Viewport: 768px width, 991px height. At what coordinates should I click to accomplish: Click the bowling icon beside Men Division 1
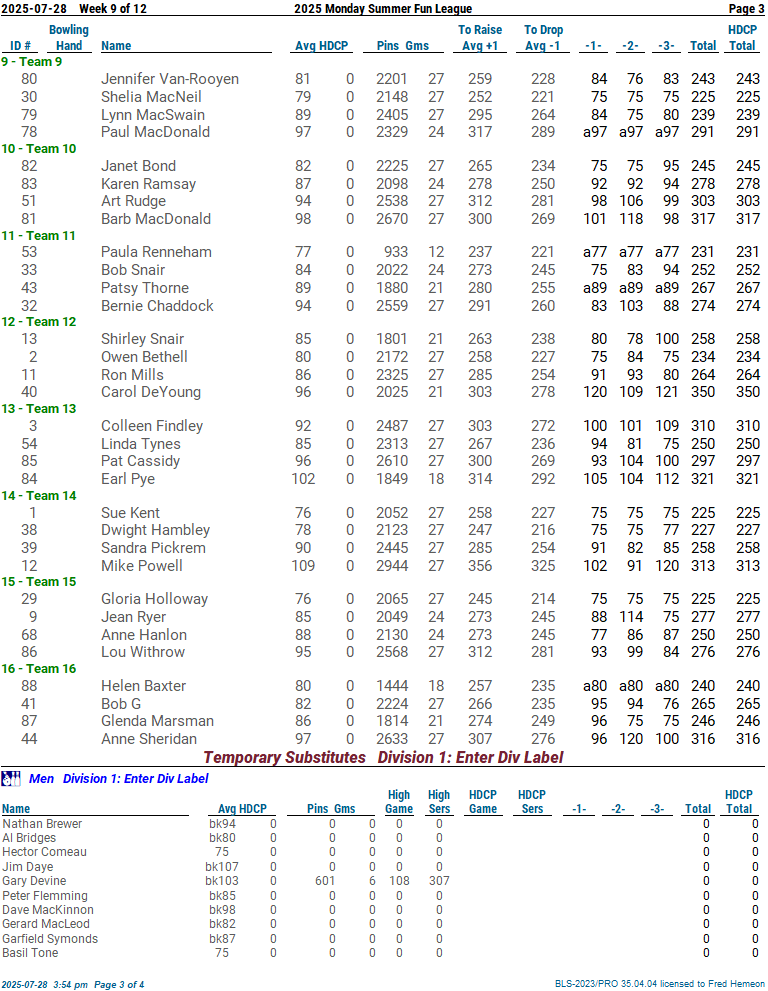[11, 778]
